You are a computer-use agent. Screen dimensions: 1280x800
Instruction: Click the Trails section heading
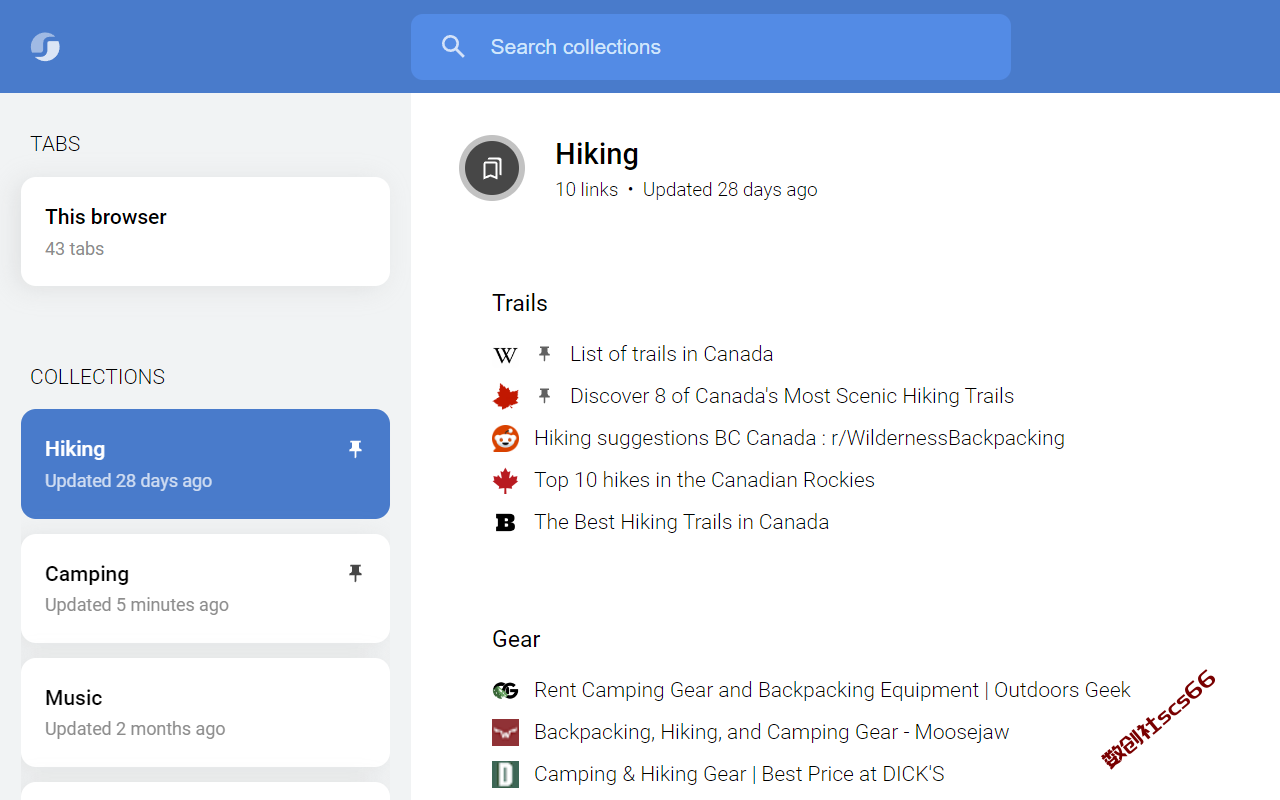click(x=520, y=303)
